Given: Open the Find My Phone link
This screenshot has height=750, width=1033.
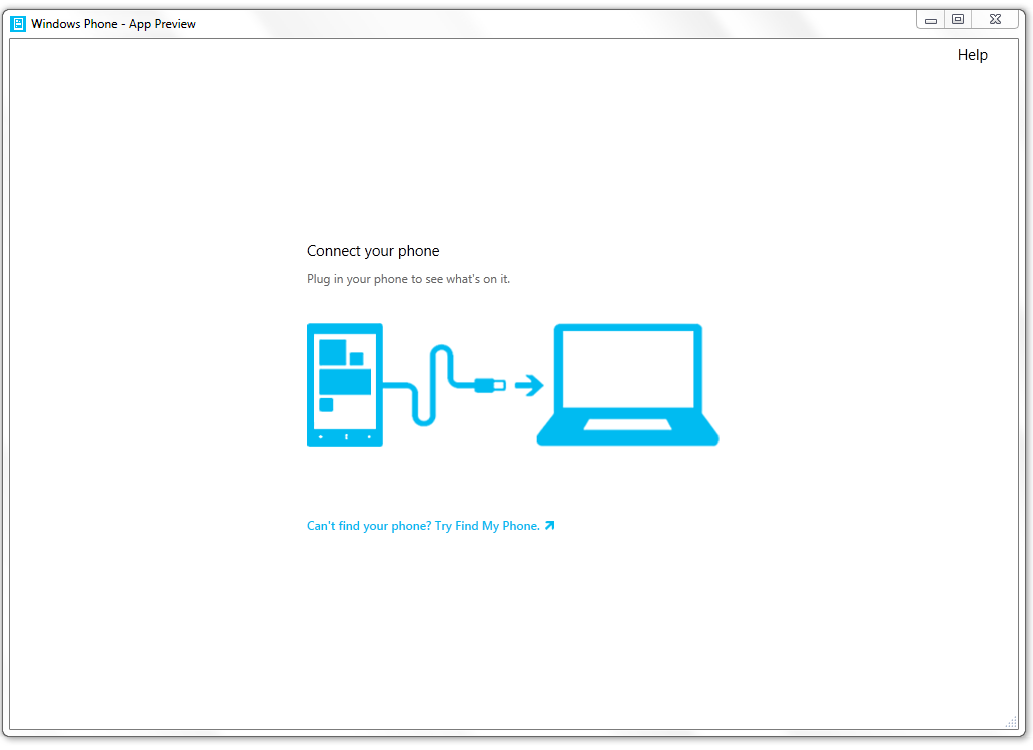Looking at the screenshot, I should coord(430,526).
